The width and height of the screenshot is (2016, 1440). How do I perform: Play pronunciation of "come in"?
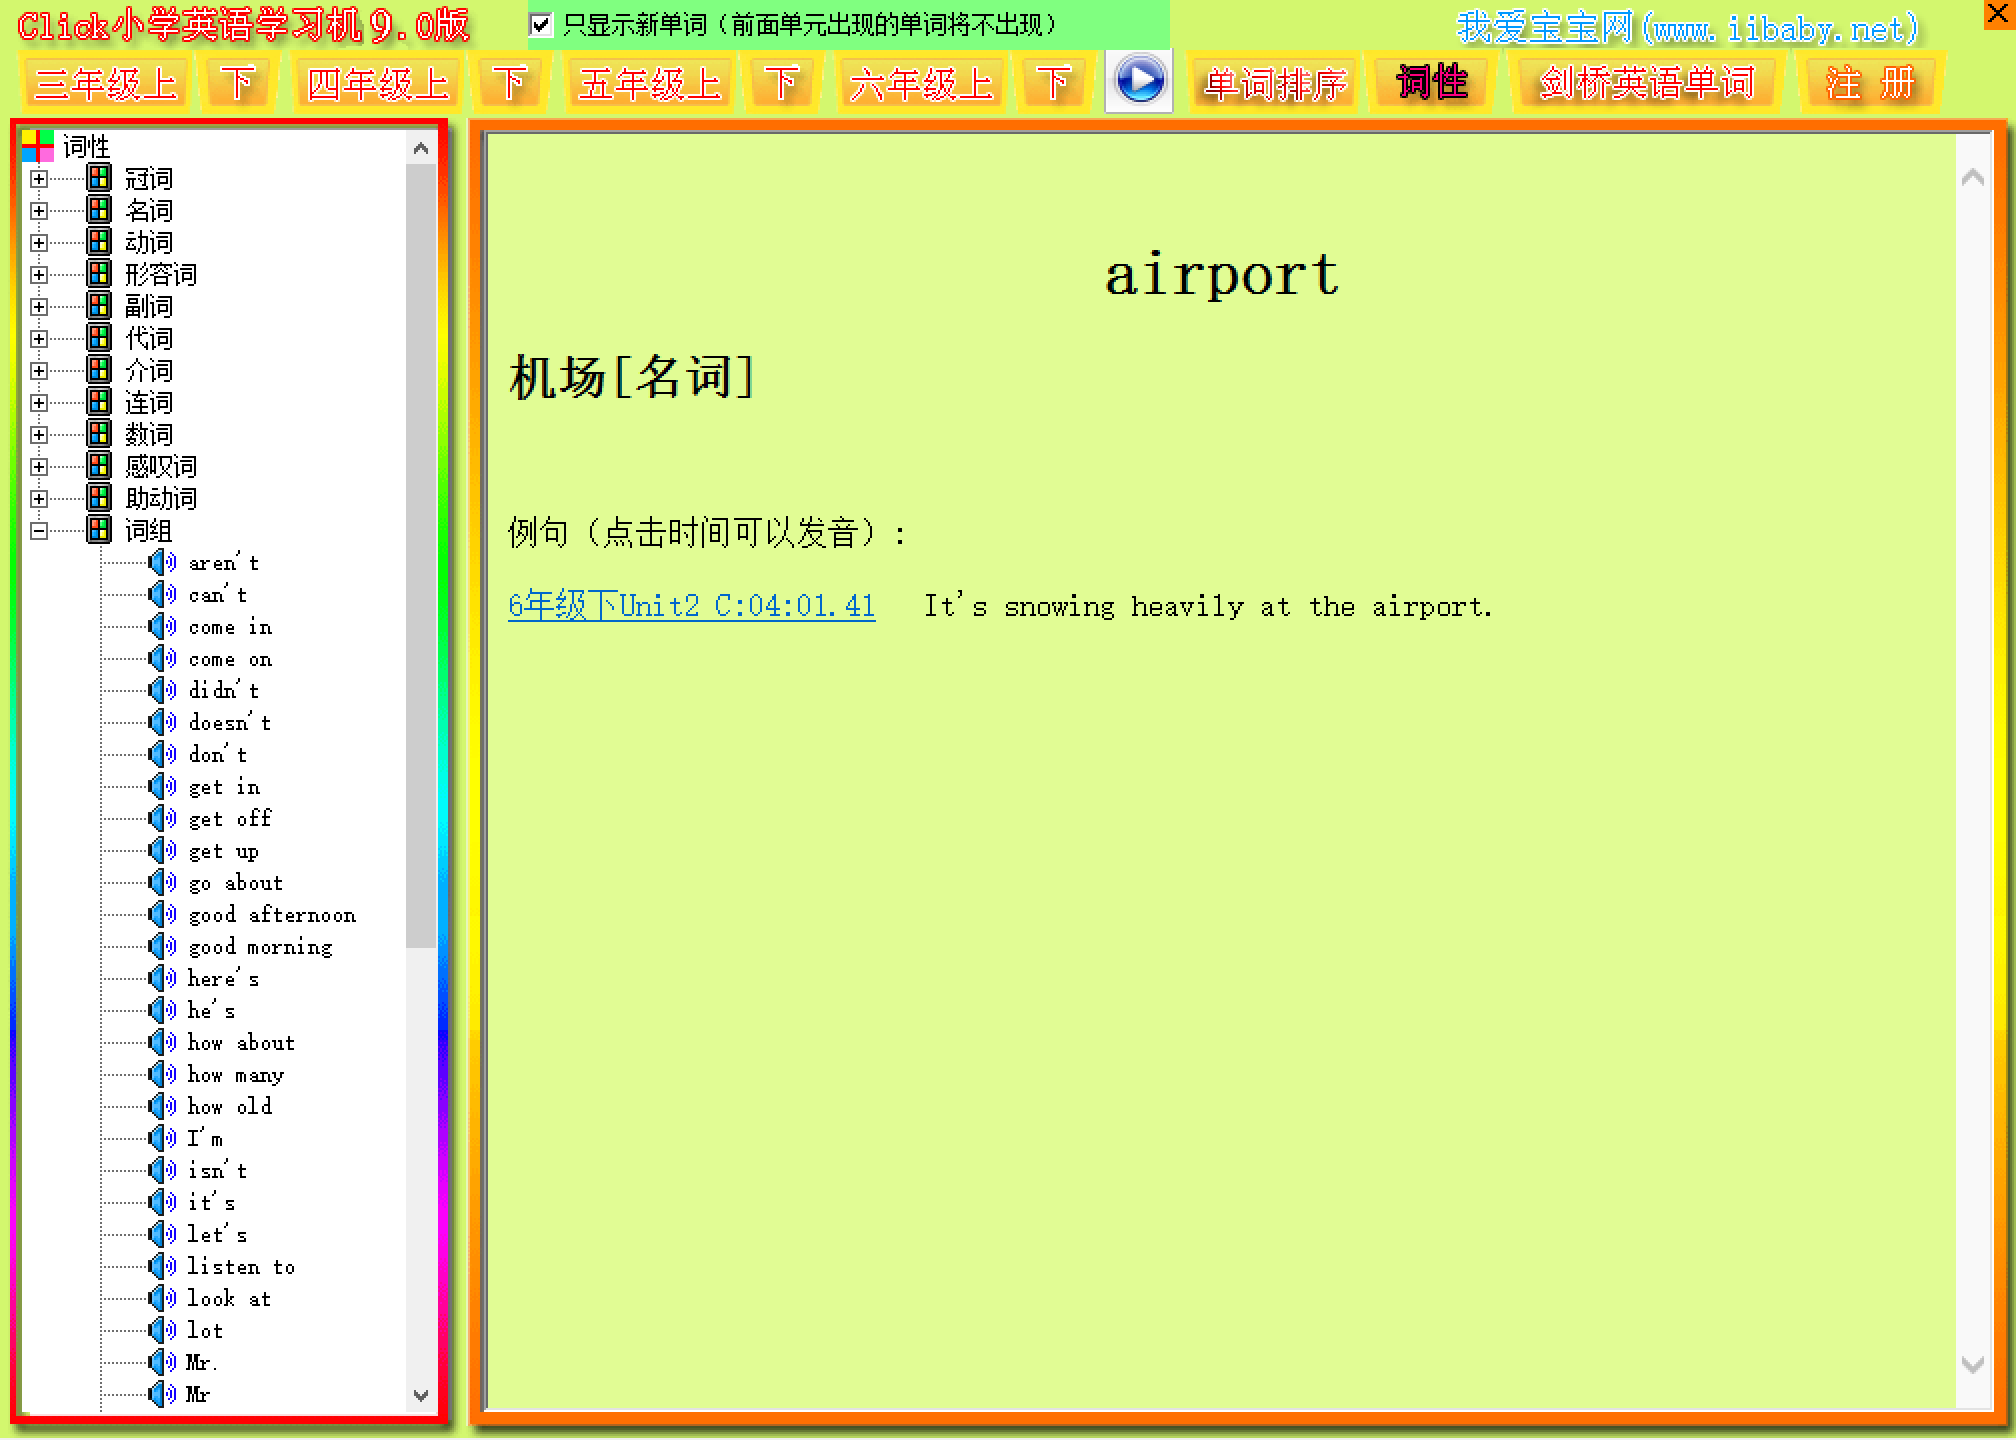point(162,627)
